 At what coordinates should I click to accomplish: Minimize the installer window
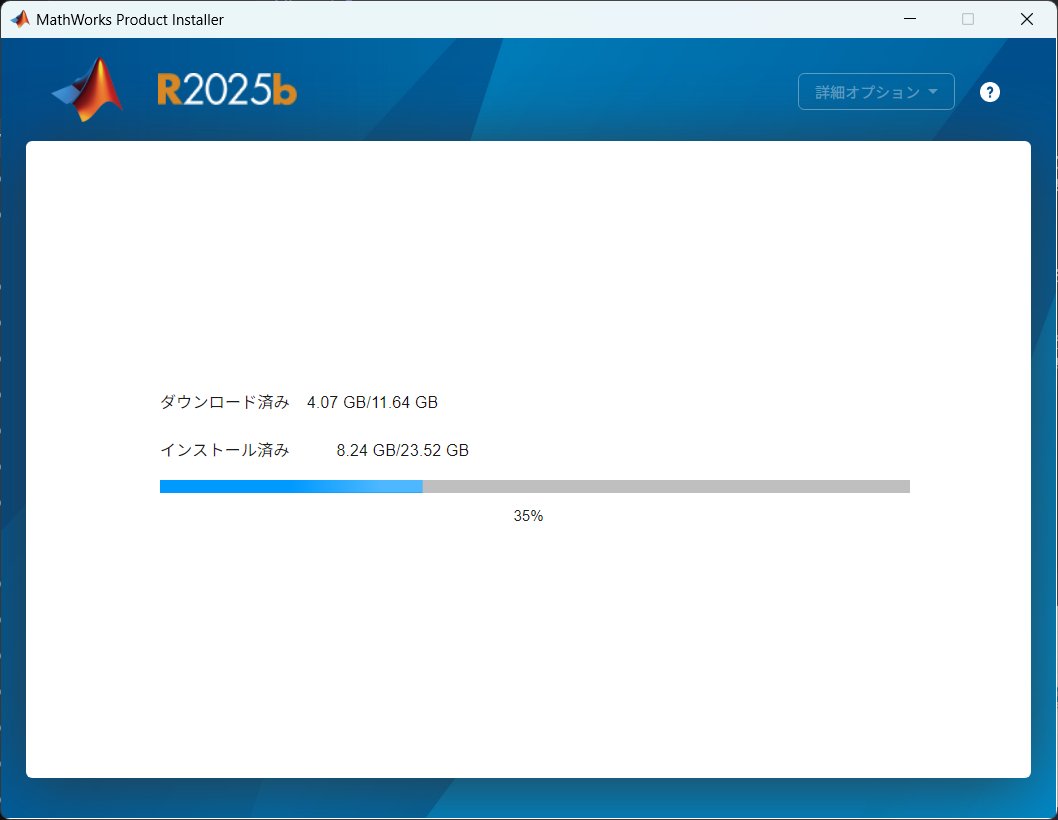pos(910,19)
